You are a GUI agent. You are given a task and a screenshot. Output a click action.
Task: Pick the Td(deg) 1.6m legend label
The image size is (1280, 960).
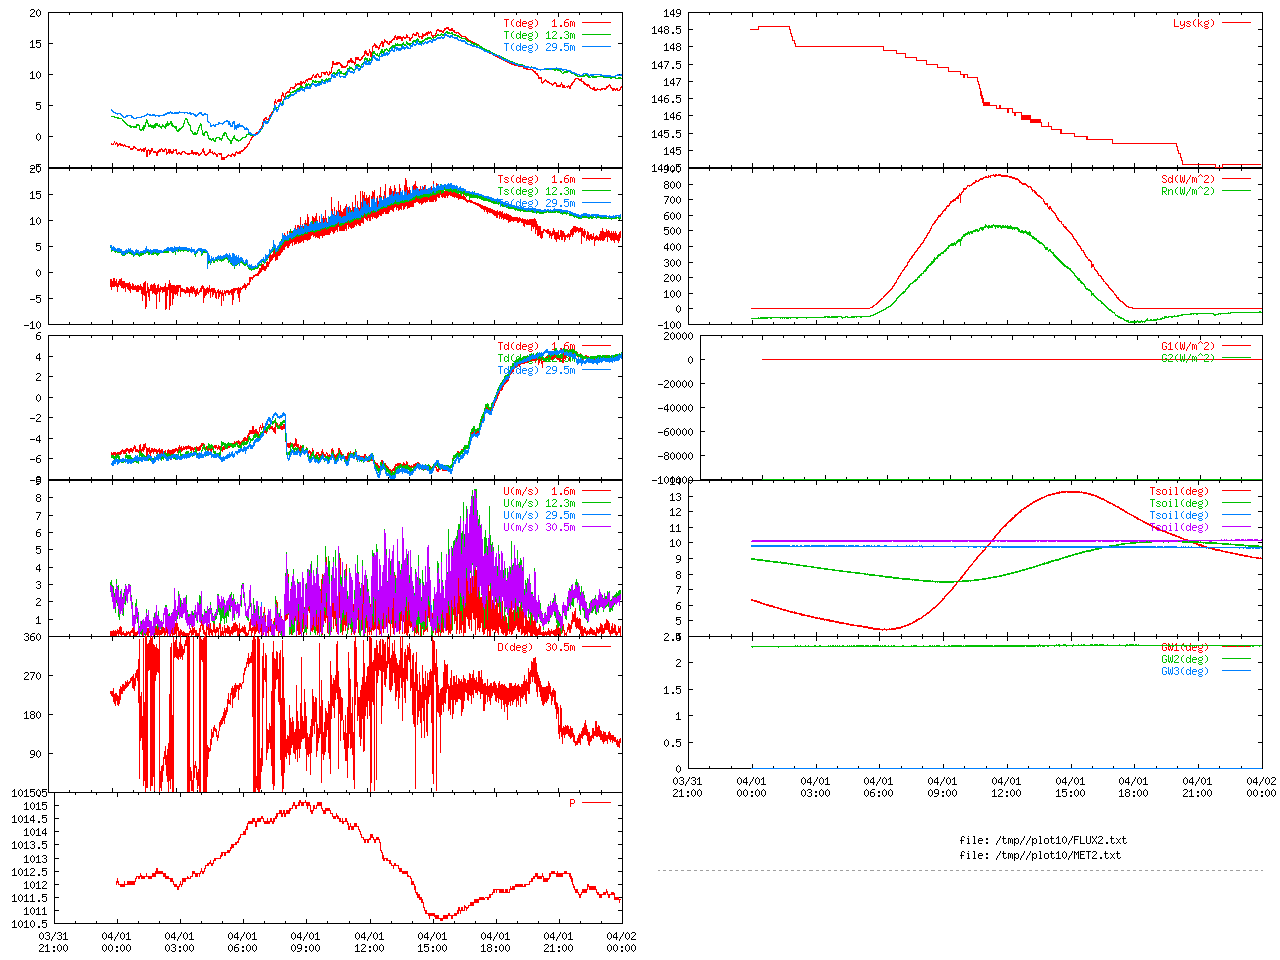coord(536,346)
